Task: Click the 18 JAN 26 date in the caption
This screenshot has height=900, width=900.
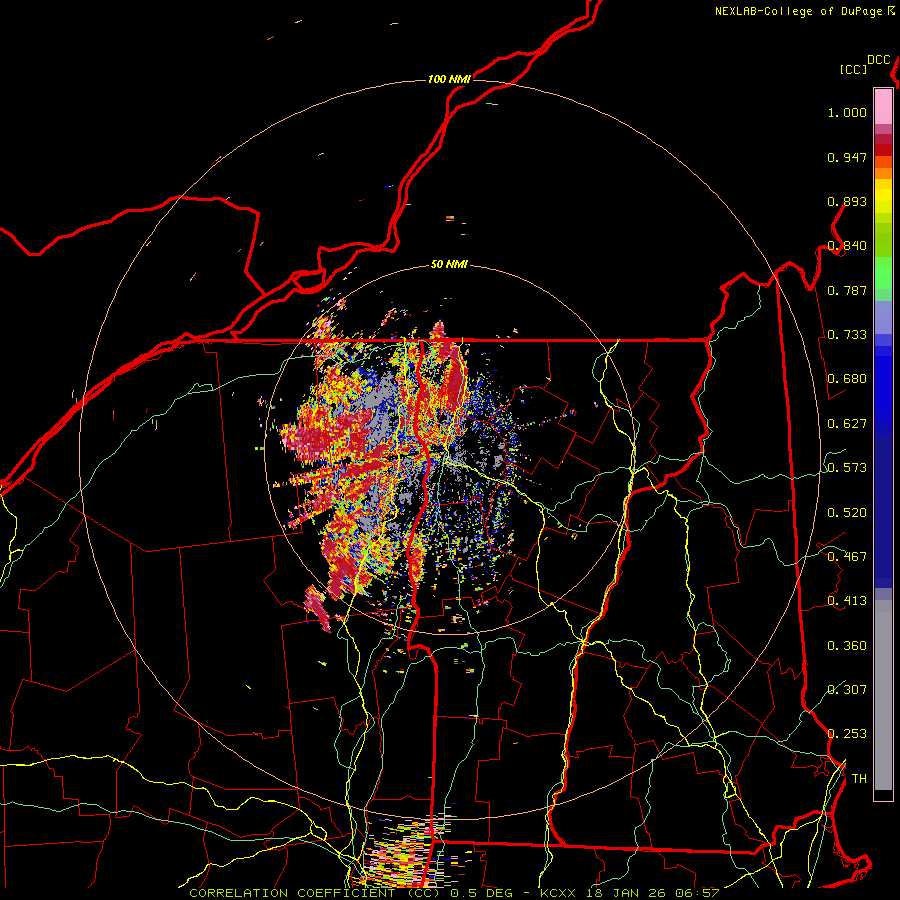Action: click(628, 893)
